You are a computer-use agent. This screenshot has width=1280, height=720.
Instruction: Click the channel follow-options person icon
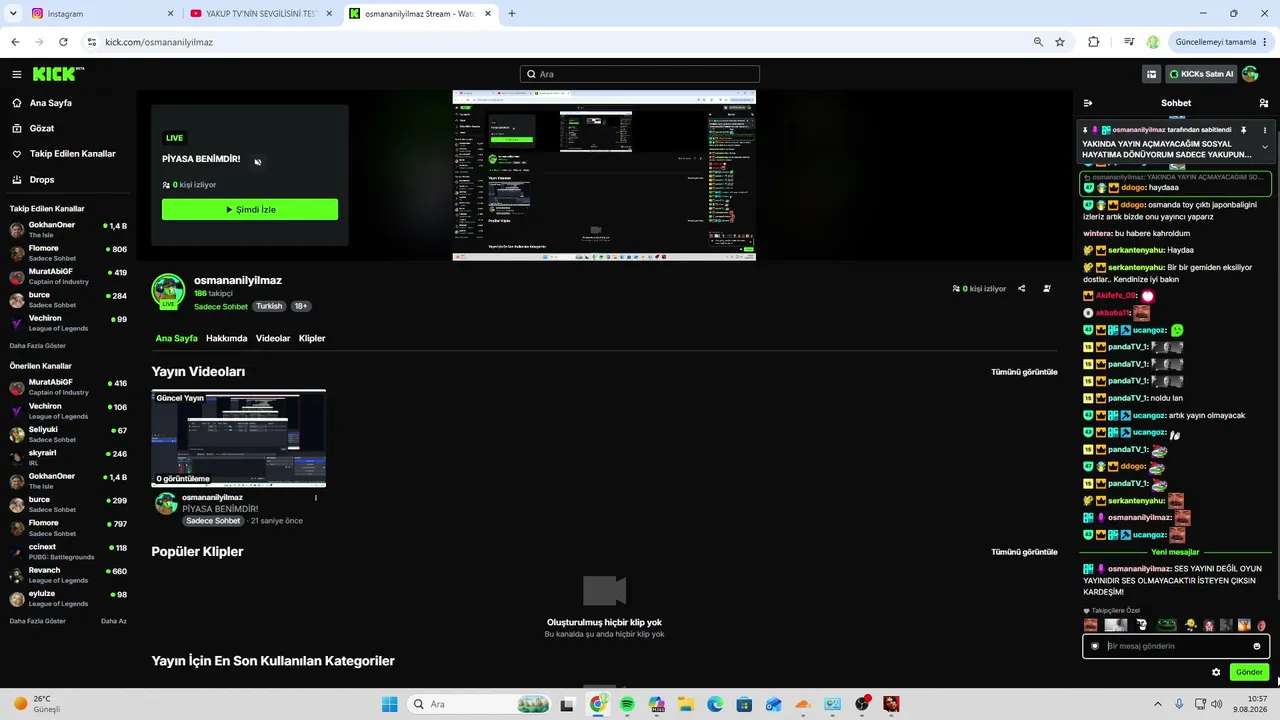(x=1047, y=289)
